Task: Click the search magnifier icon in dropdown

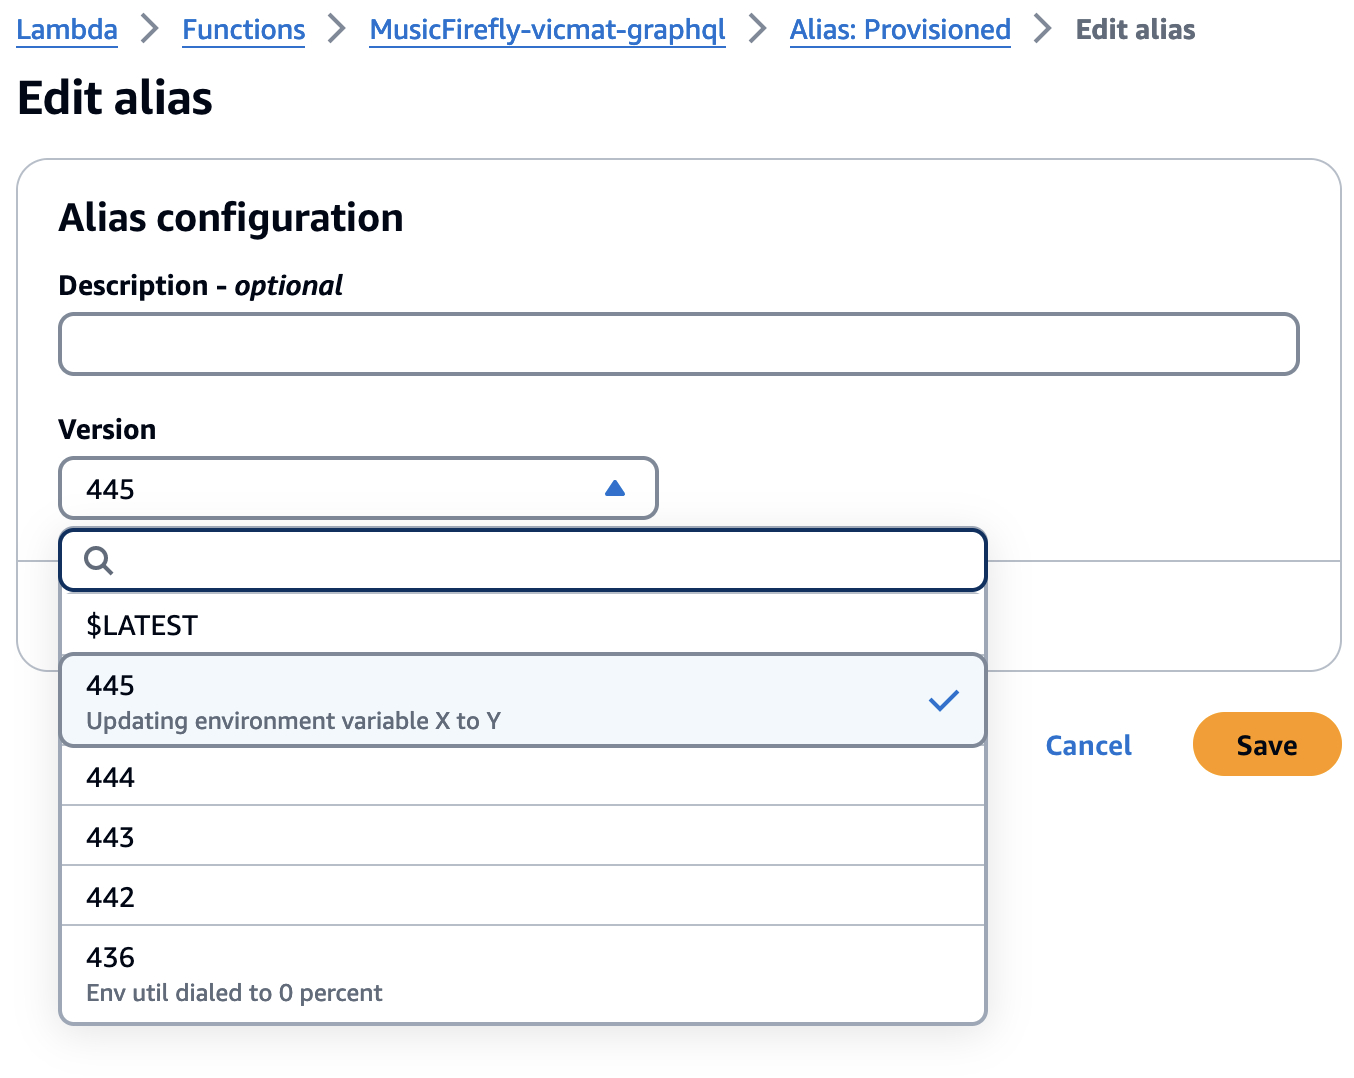Action: [99, 560]
